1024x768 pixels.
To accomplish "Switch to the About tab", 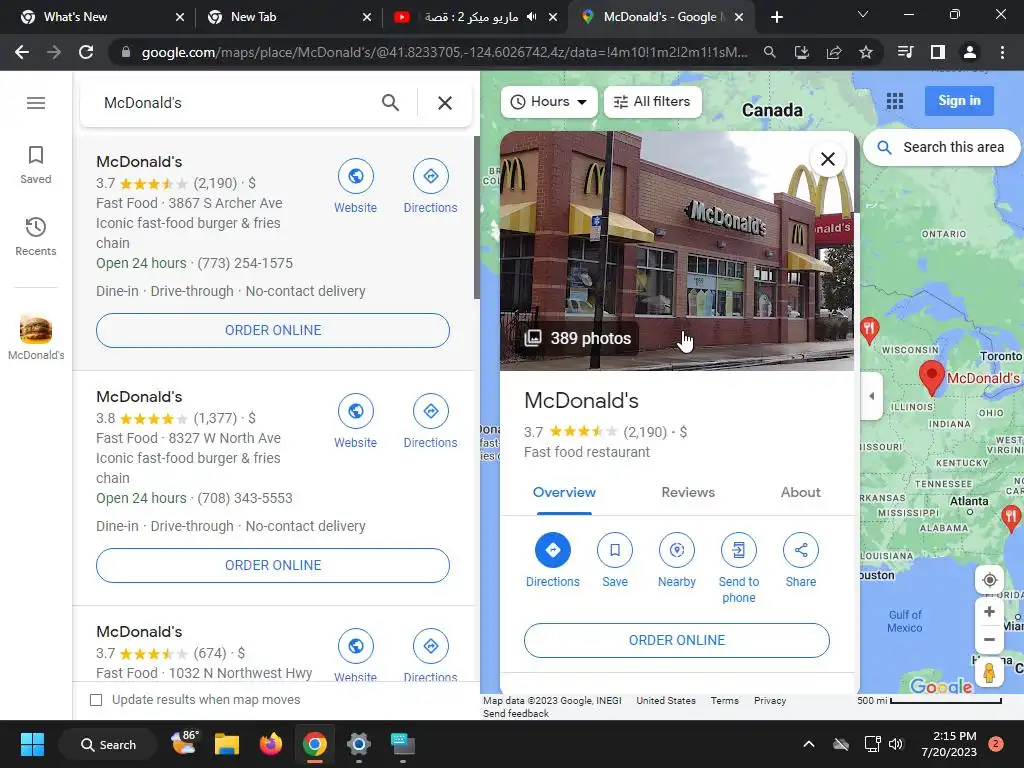I will 801,493.
